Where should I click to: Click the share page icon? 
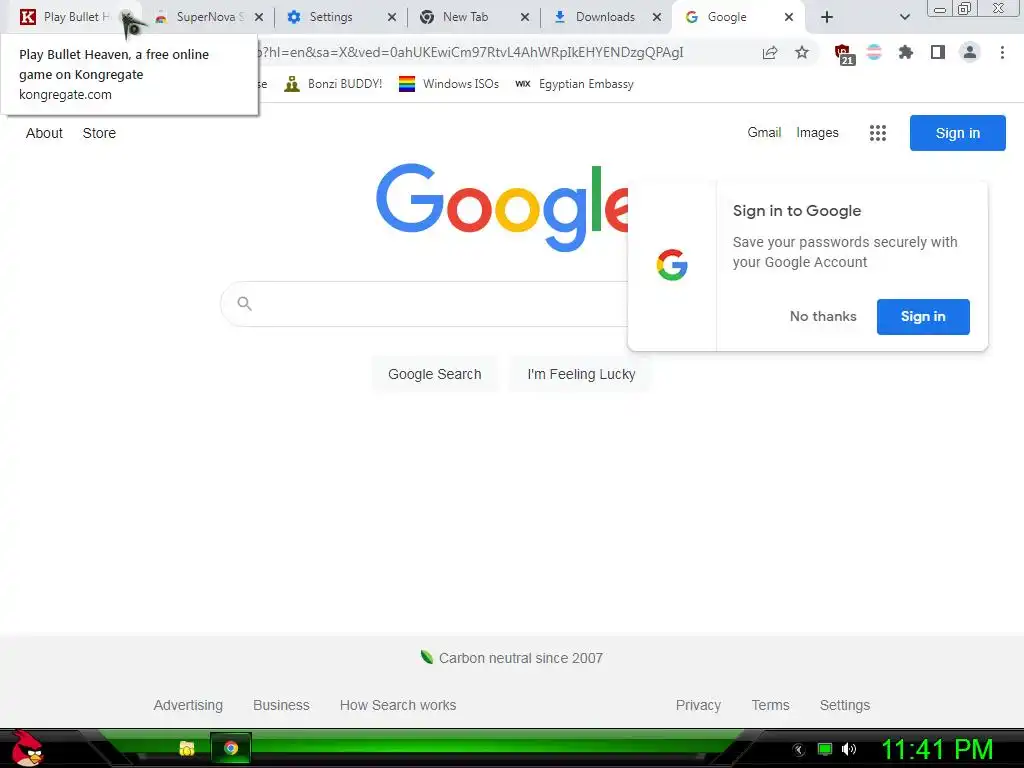[770, 52]
